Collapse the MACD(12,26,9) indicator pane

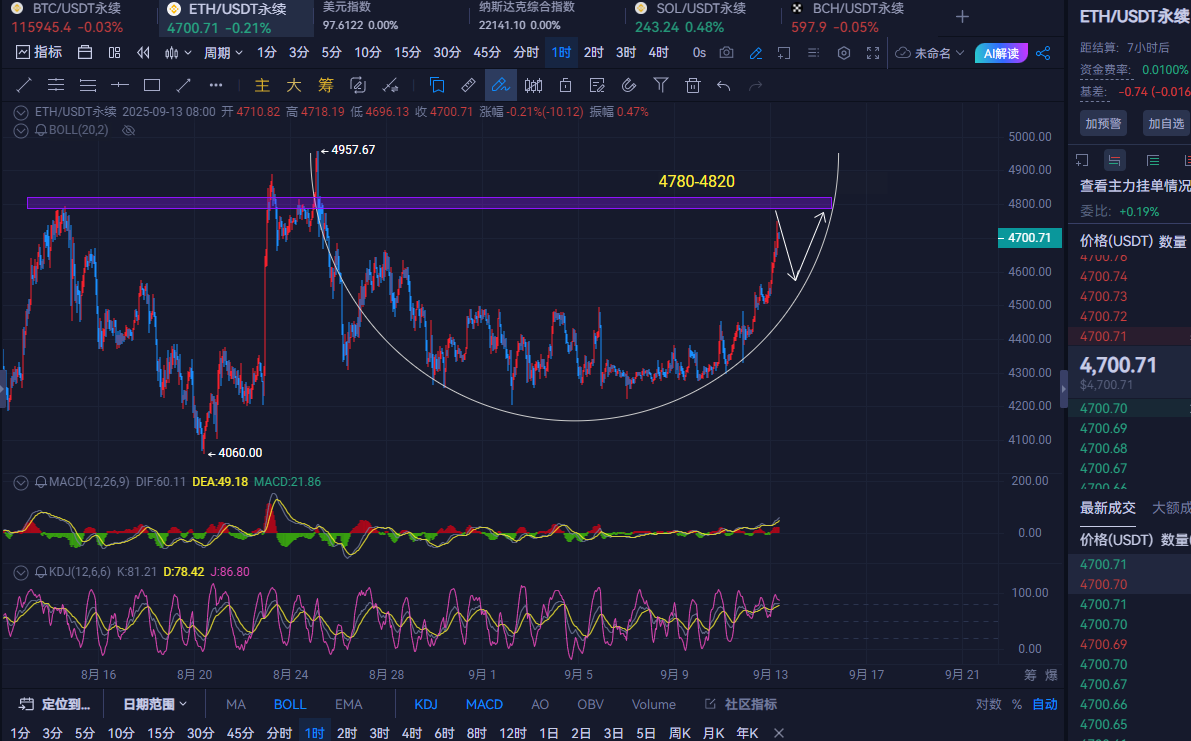[x=21, y=482]
